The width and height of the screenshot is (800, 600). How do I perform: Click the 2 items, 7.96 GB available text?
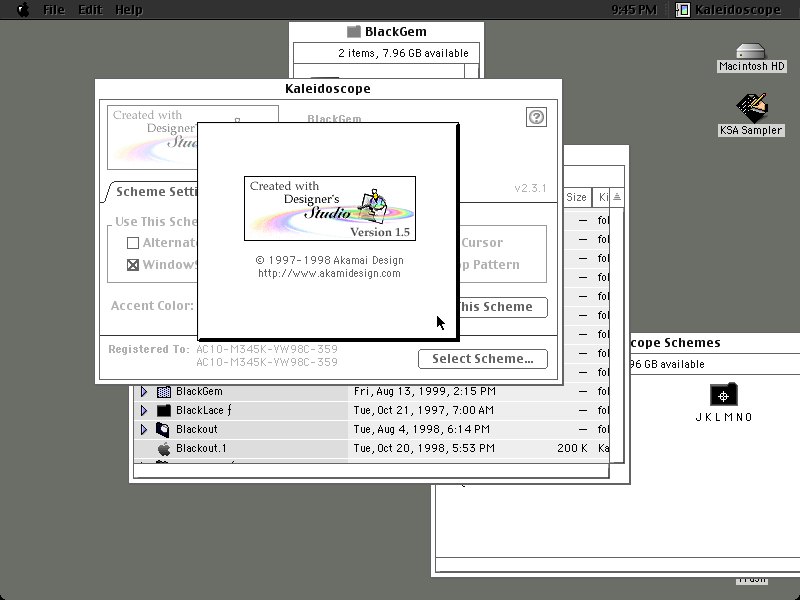(403, 53)
